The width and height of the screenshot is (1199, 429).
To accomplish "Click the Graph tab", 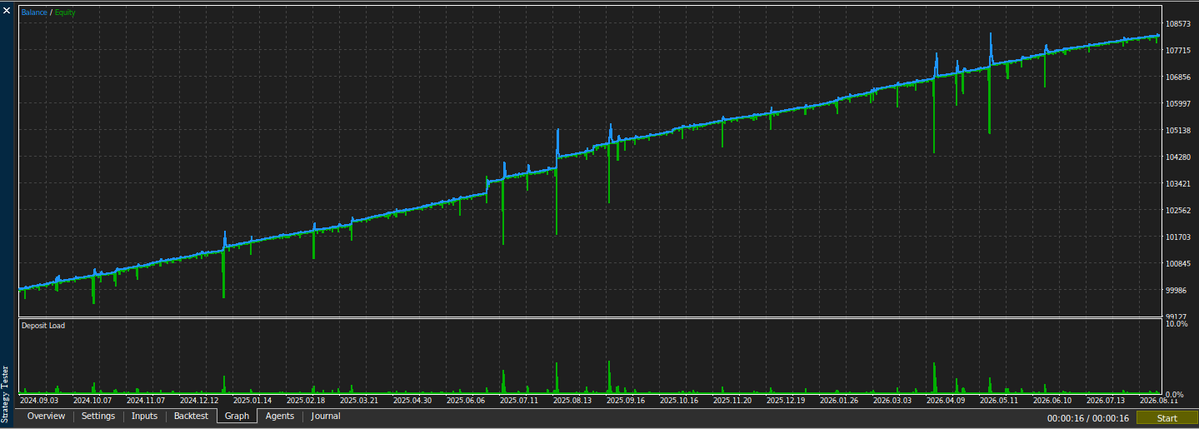I will click(x=237, y=417).
